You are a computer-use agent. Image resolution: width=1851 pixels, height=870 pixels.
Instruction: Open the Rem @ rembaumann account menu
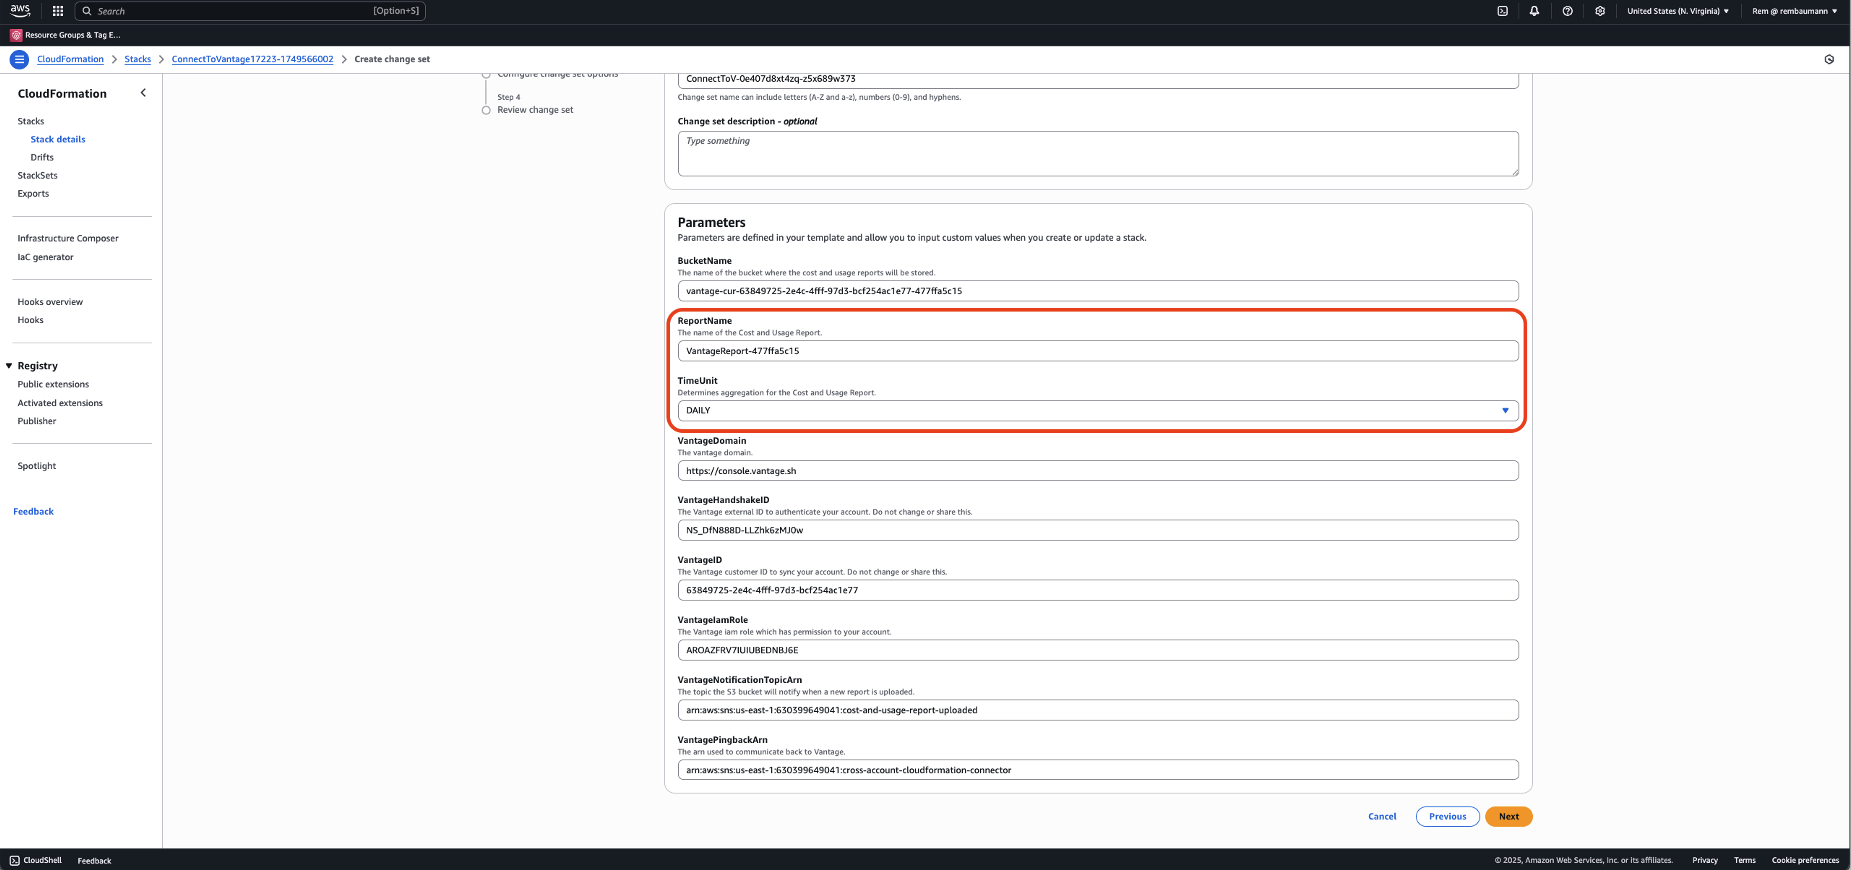pos(1794,11)
